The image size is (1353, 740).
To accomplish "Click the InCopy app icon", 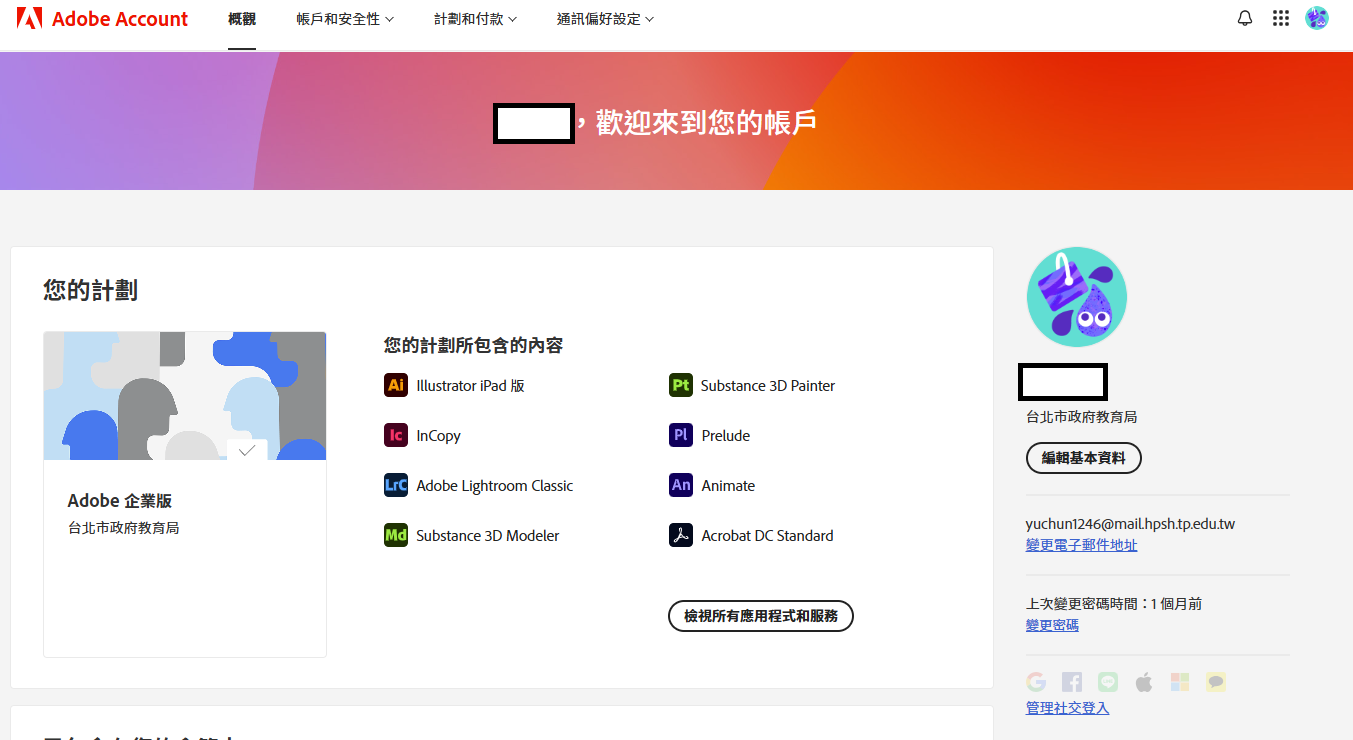I will tap(396, 435).
